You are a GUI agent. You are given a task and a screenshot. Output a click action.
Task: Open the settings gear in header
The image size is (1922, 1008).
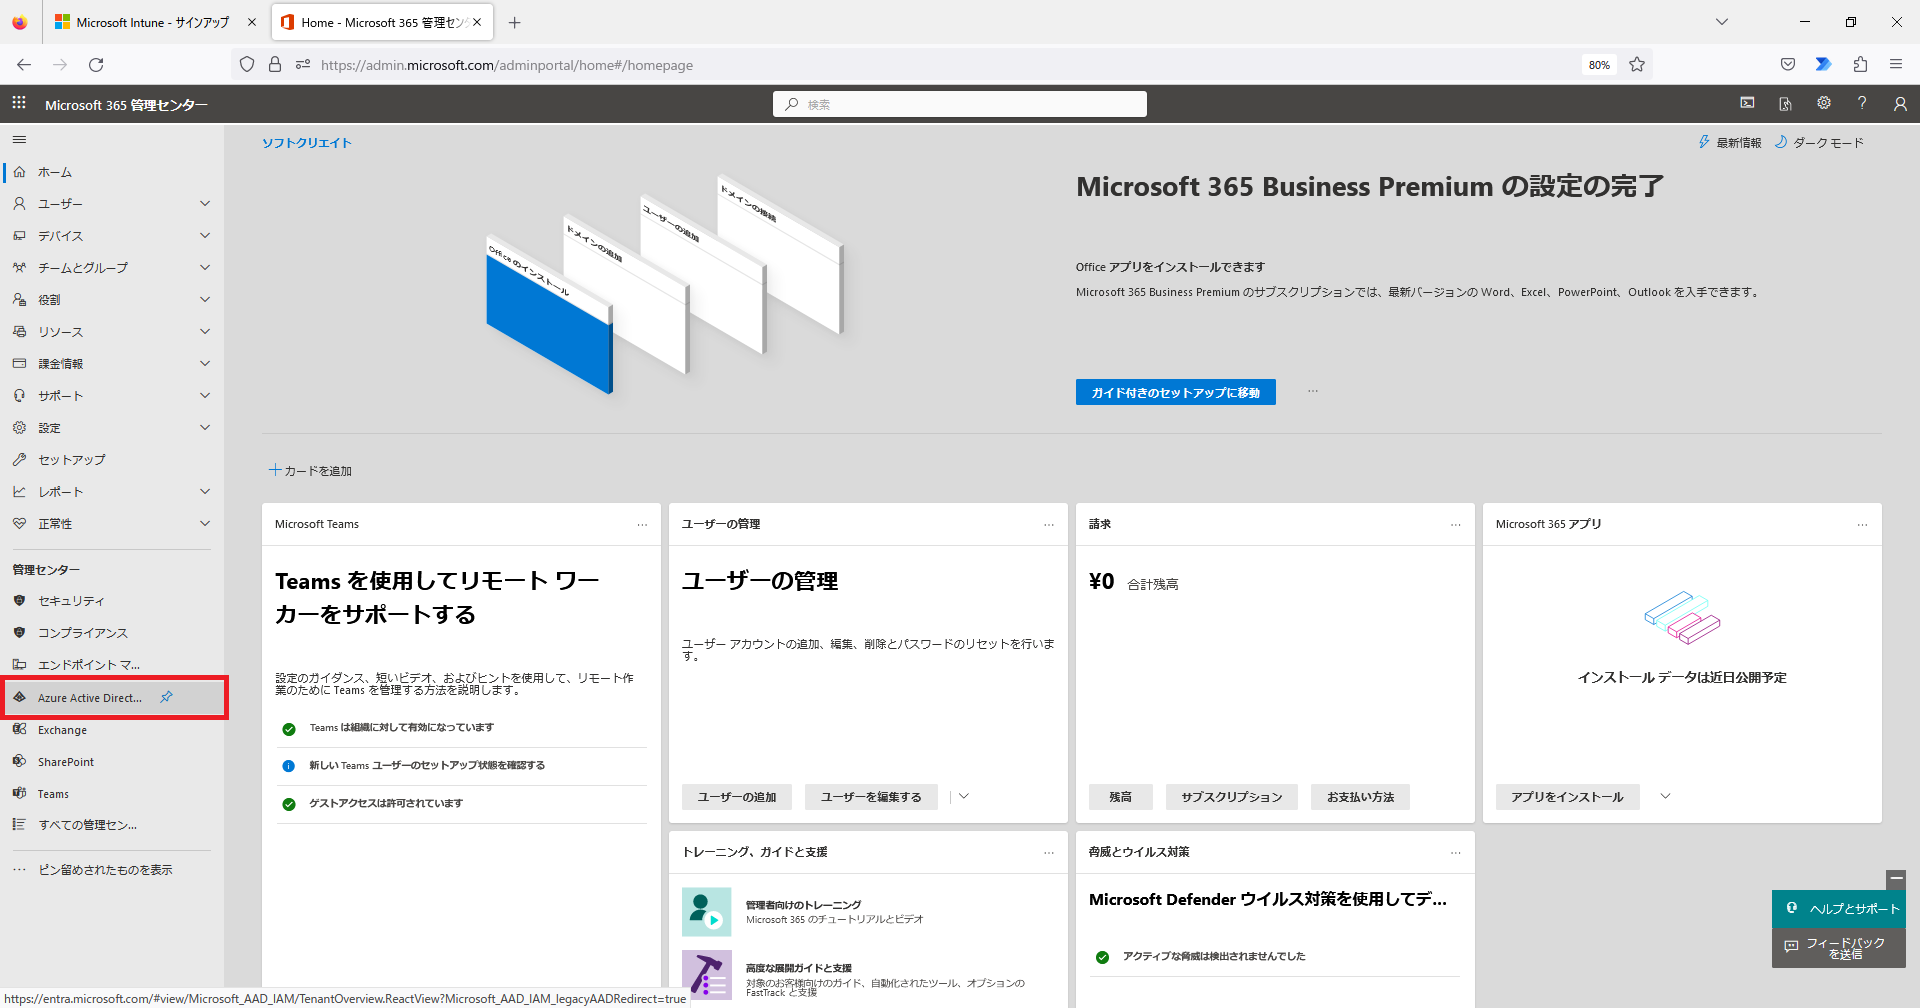[x=1824, y=104]
